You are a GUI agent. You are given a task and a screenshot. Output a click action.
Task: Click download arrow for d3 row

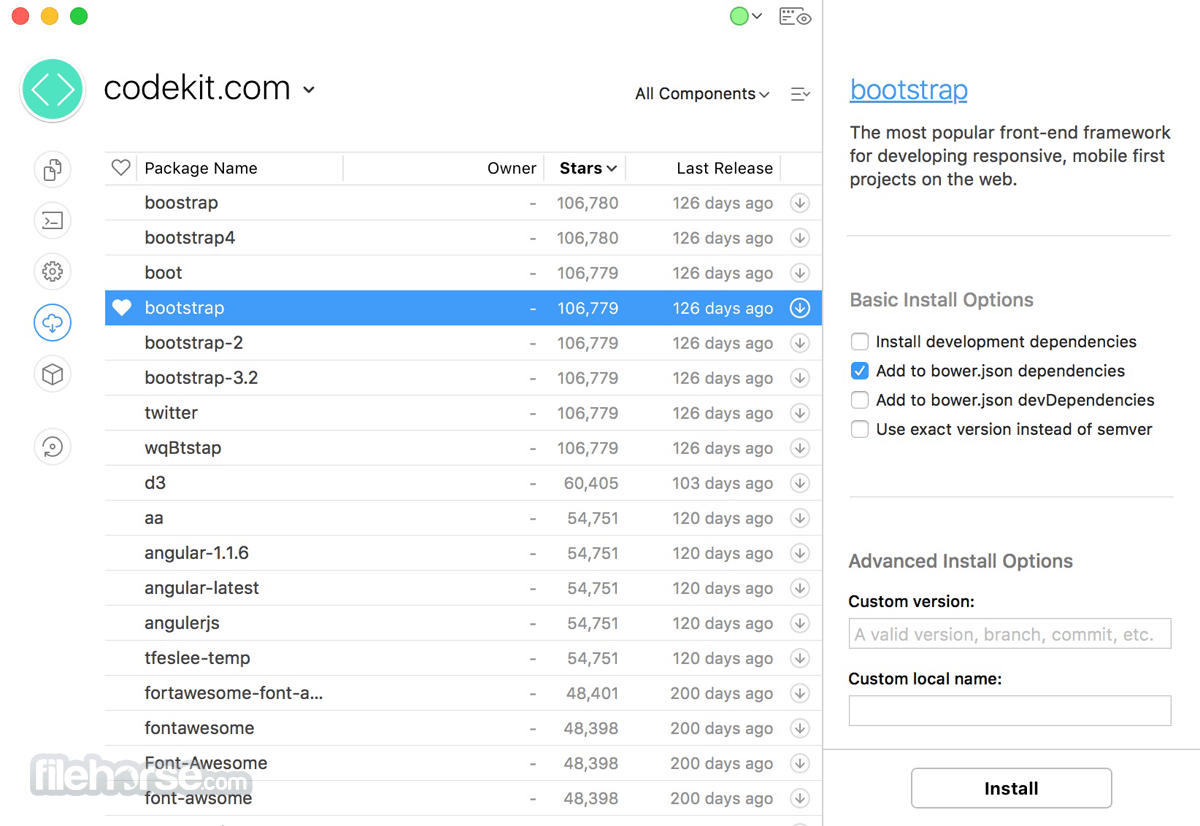[x=800, y=483]
